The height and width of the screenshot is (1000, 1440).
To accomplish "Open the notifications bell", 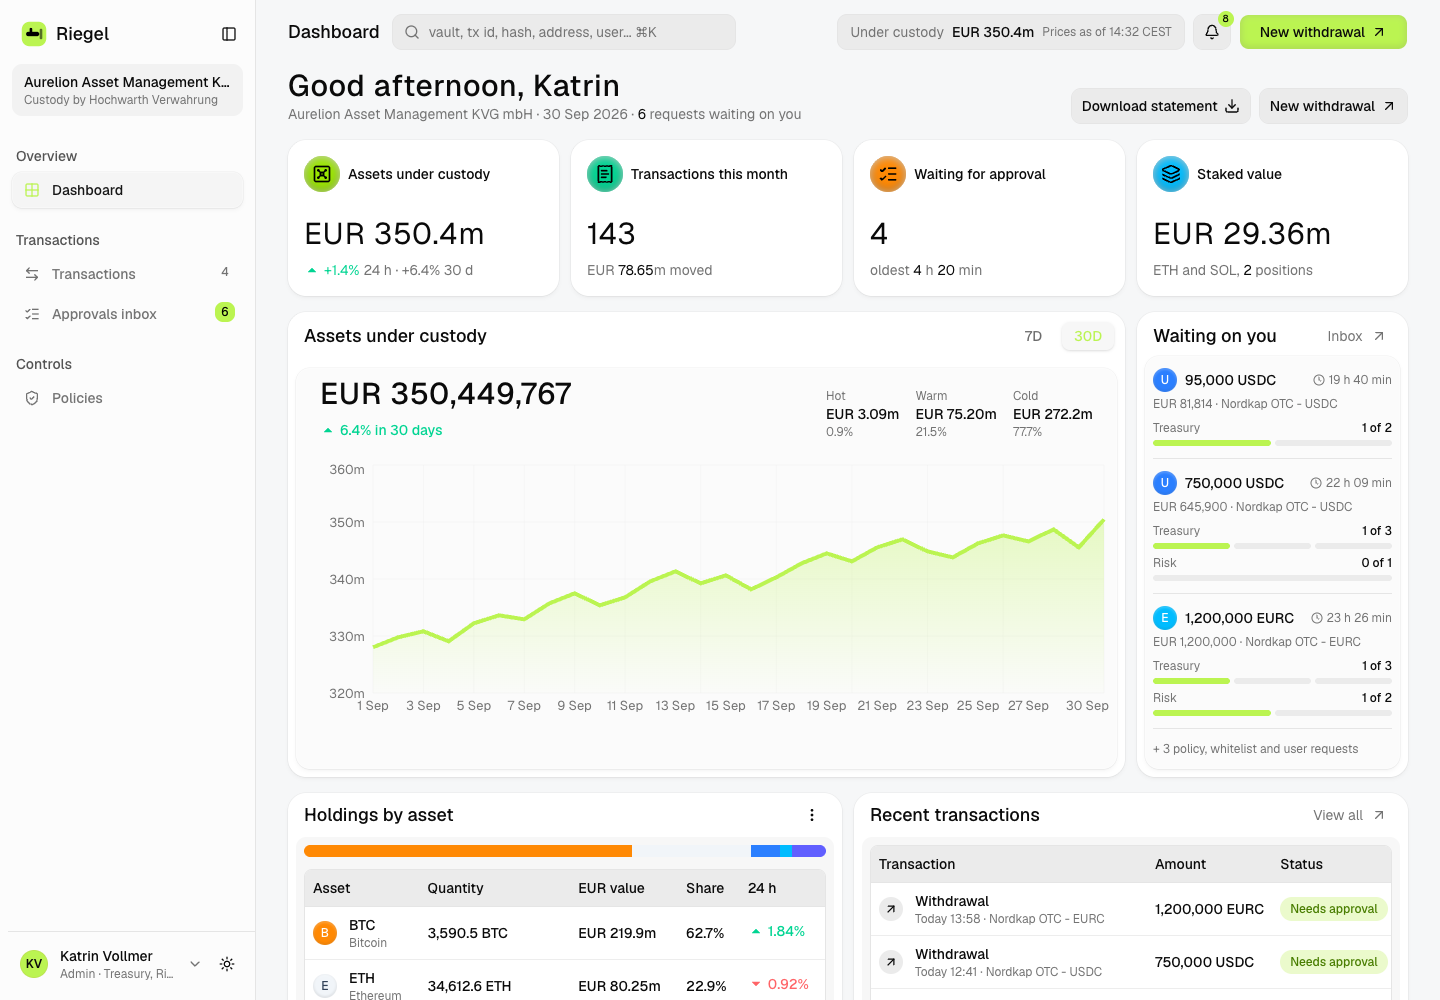I will point(1211,32).
